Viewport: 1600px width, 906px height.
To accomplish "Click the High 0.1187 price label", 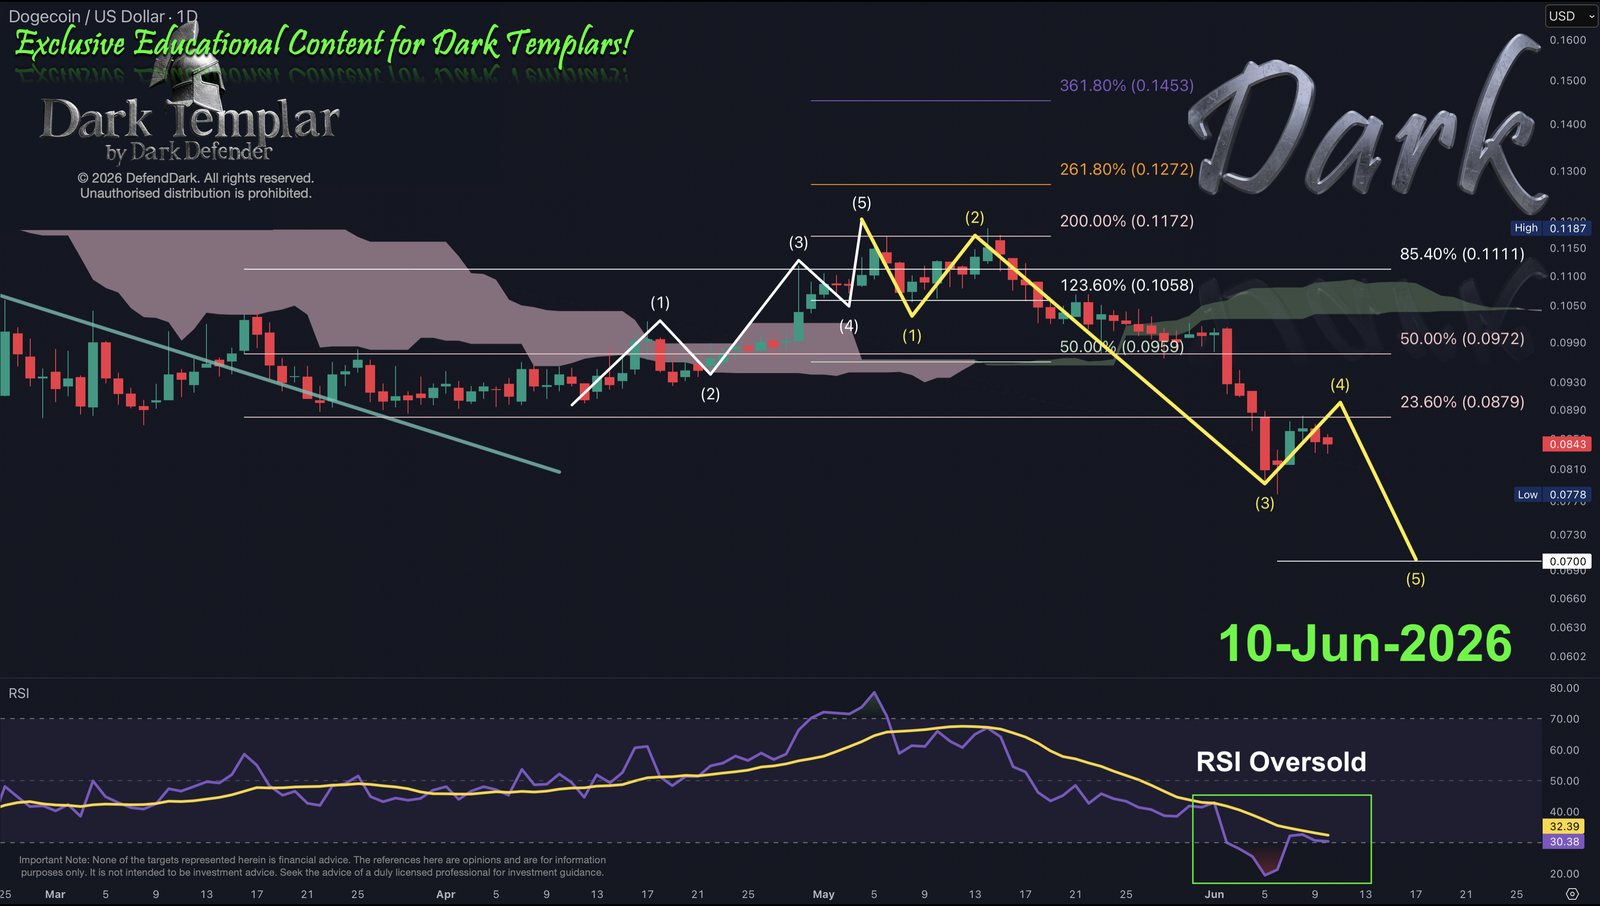I will pos(1551,228).
